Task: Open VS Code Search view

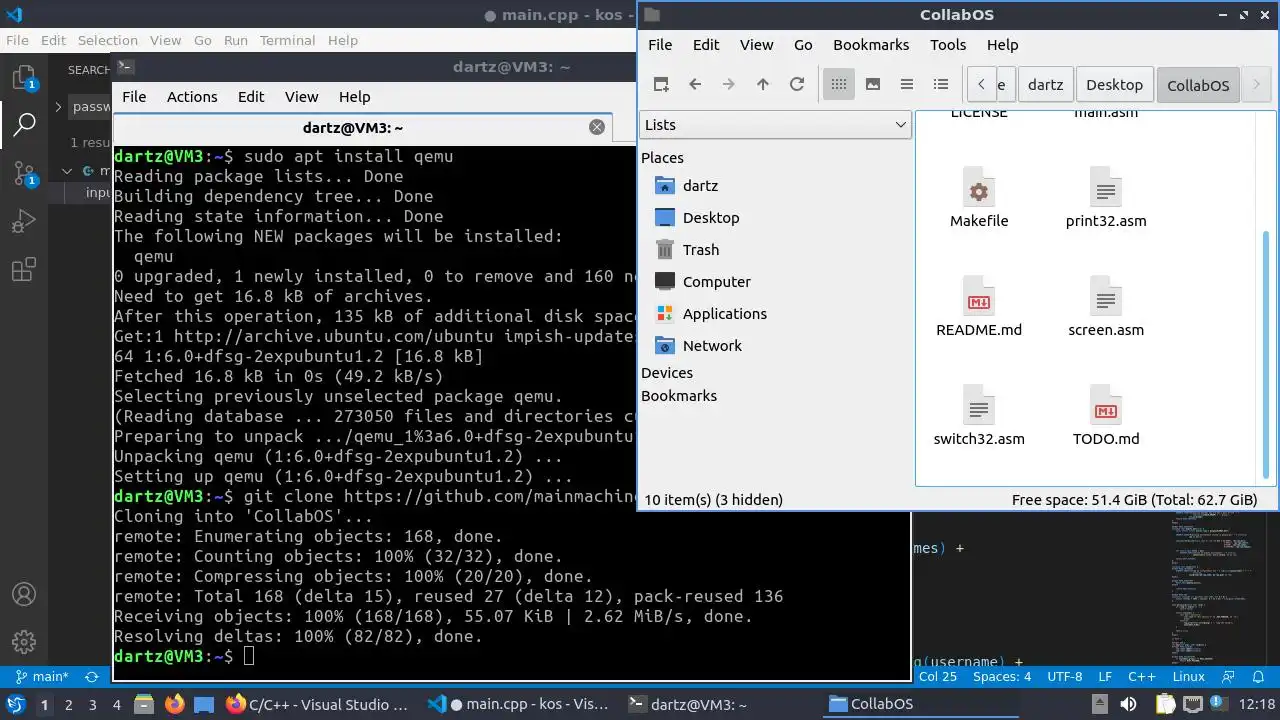Action: click(x=24, y=125)
